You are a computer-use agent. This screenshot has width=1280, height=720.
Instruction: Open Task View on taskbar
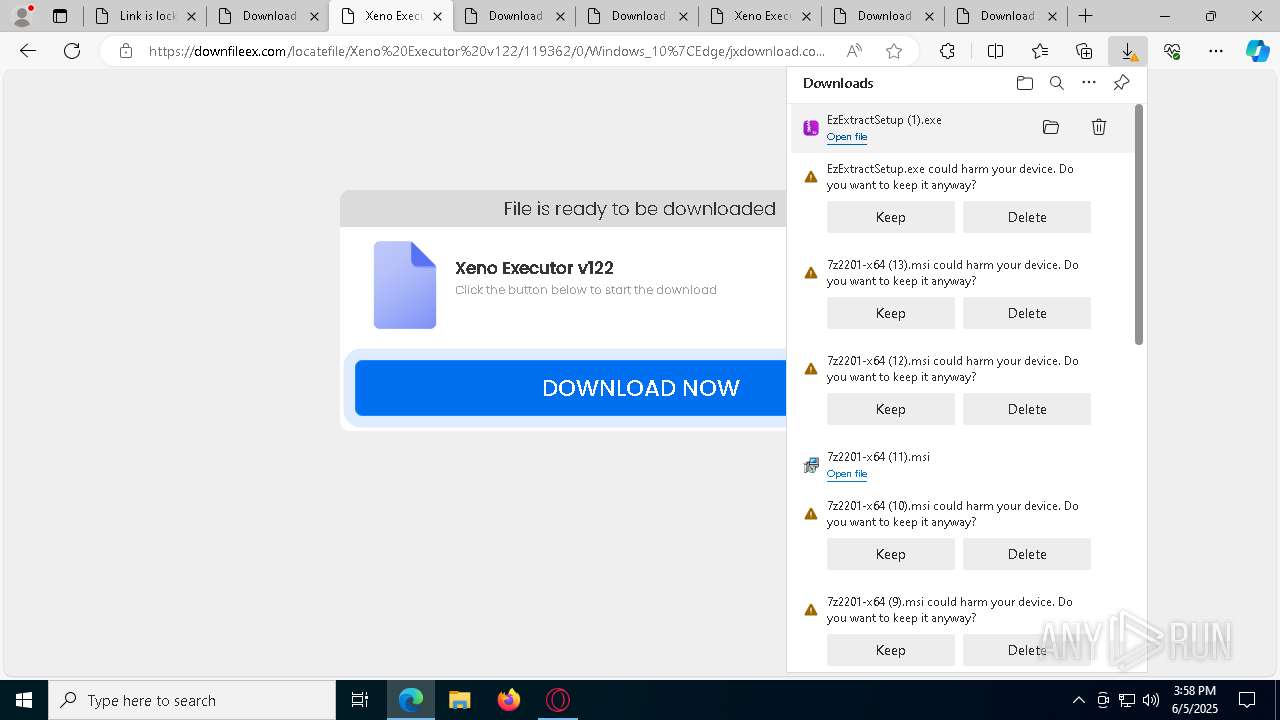360,700
